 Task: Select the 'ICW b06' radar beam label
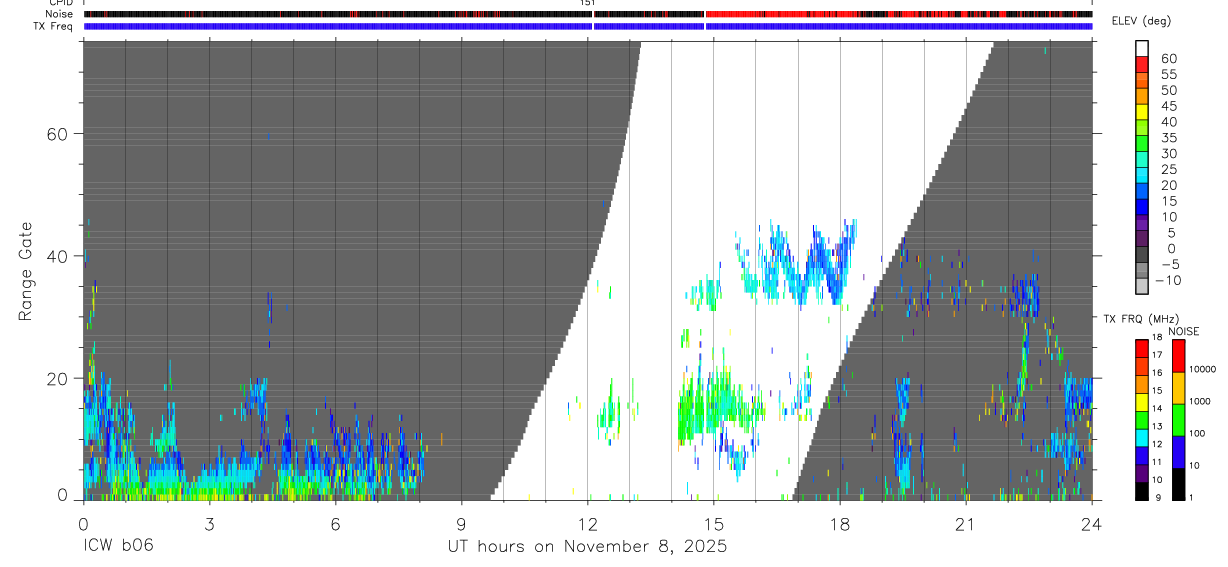118,547
